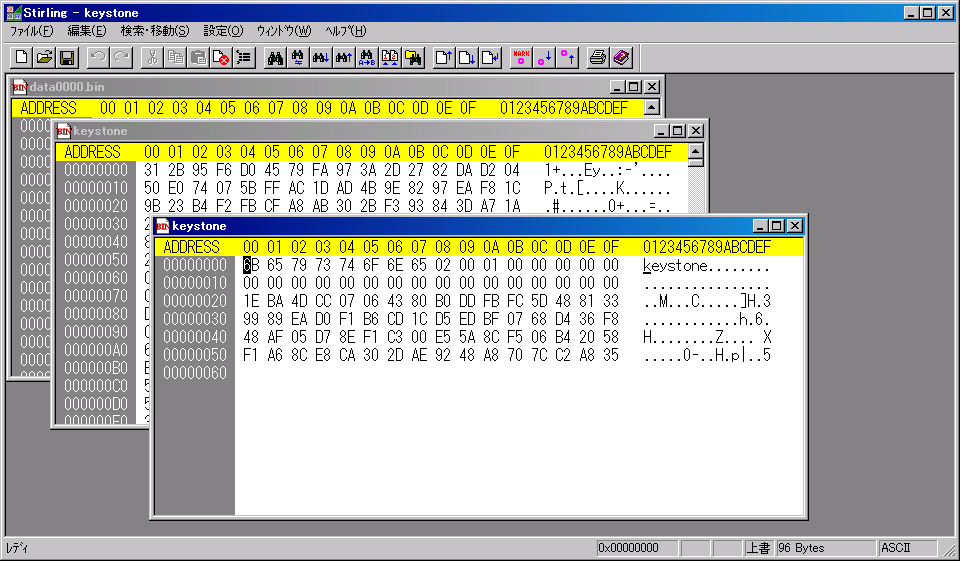Image resolution: width=960 pixels, height=561 pixels.
Task: Click the binoculars search-options icon
Action: 298,58
